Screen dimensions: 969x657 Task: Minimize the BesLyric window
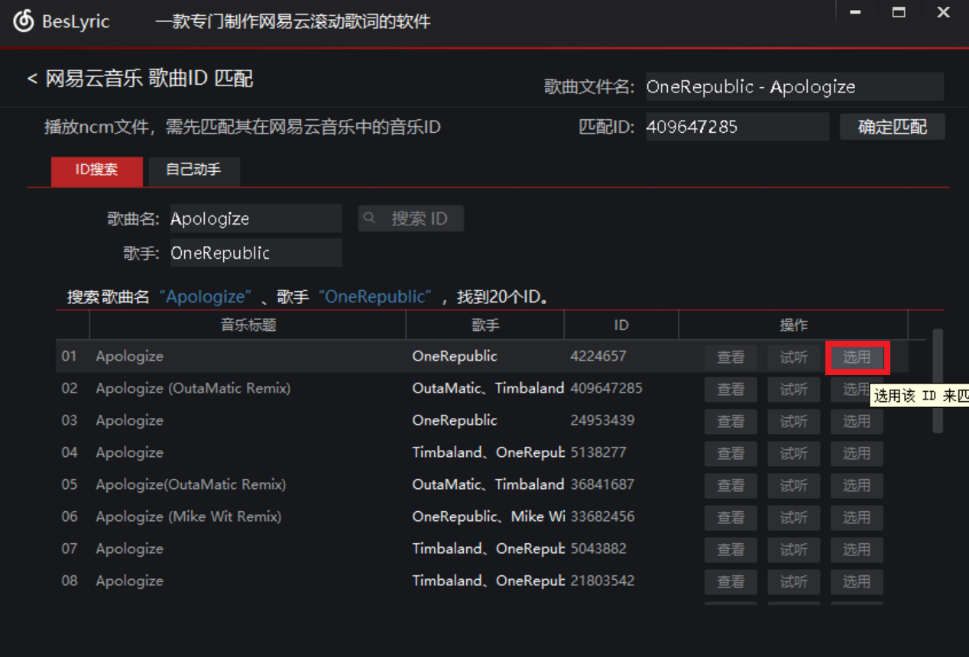[855, 13]
